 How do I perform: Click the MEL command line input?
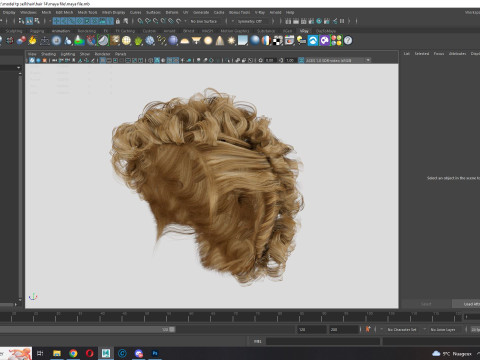[x=323, y=341]
